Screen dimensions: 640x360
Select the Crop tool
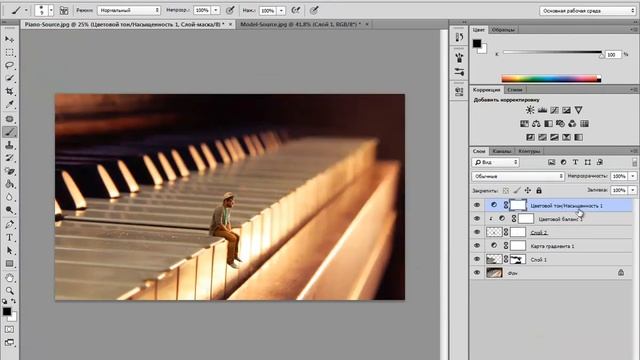[x=9, y=91]
